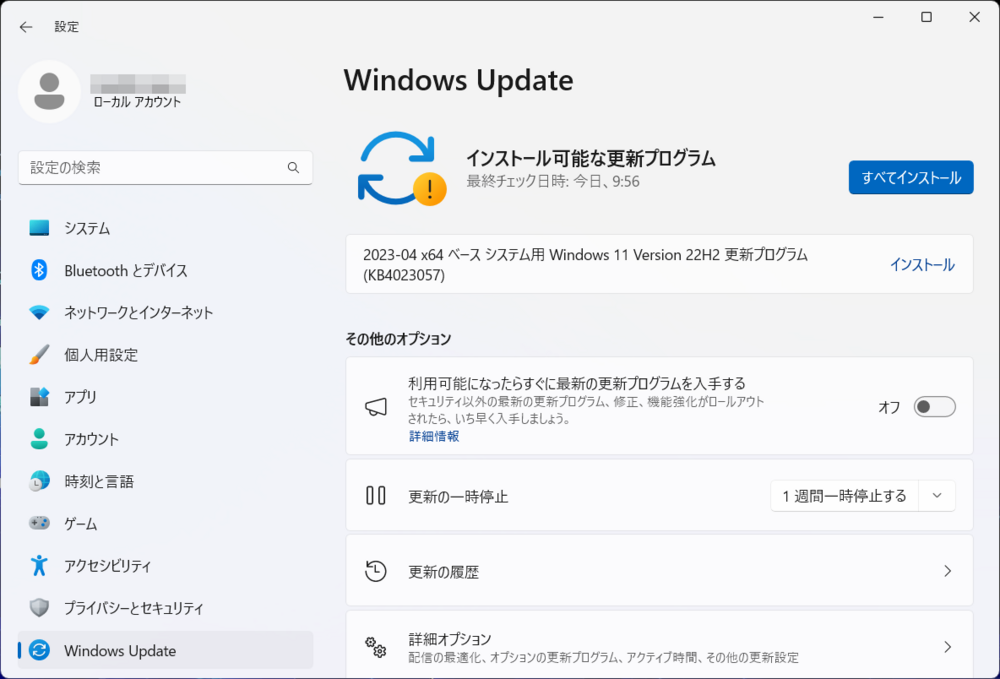
Task: Click the search magnifier in settings search box
Action: tap(293, 167)
